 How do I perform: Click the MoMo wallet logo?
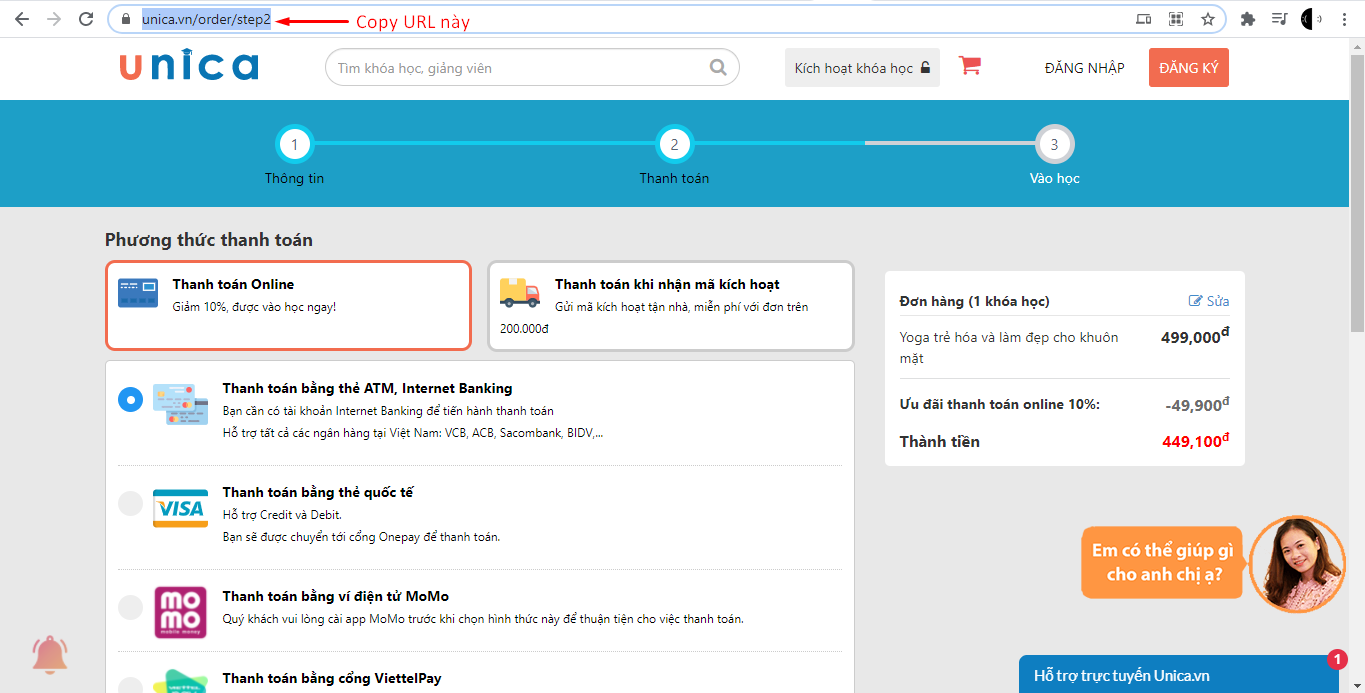point(180,612)
